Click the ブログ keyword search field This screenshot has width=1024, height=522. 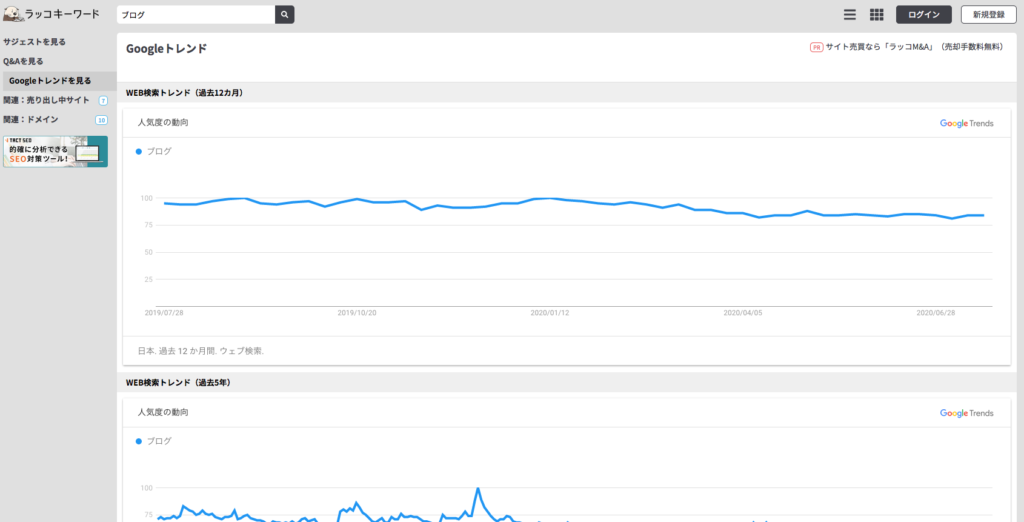195,15
